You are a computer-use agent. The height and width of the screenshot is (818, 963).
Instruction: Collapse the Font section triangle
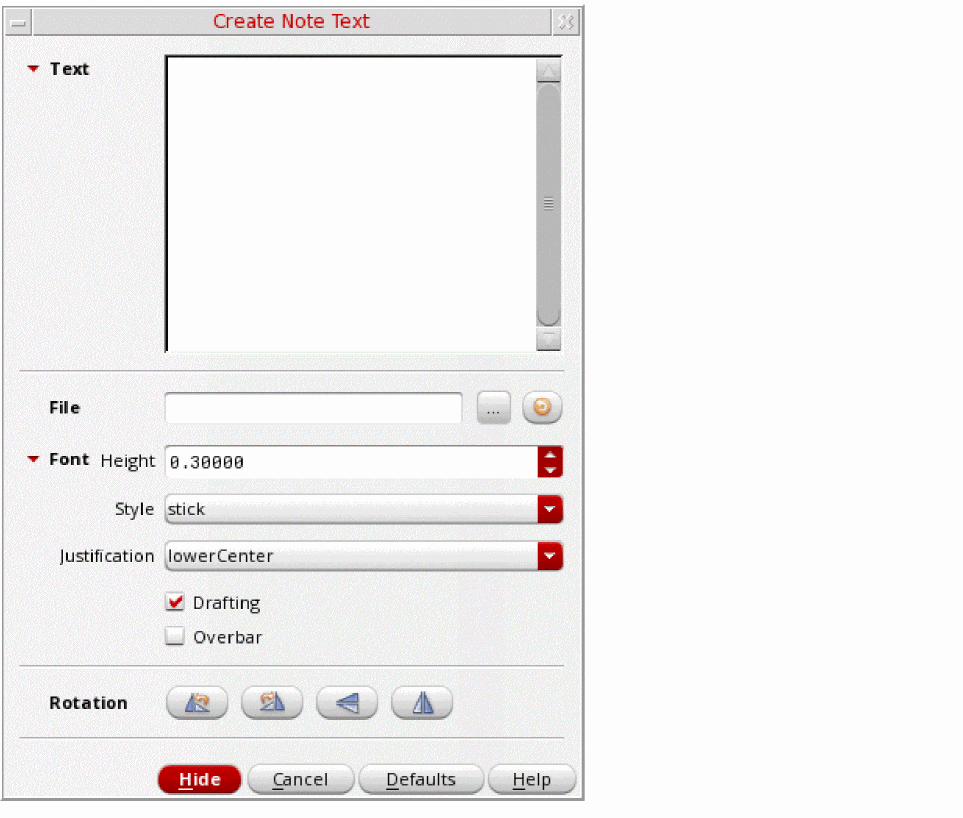tap(33, 459)
